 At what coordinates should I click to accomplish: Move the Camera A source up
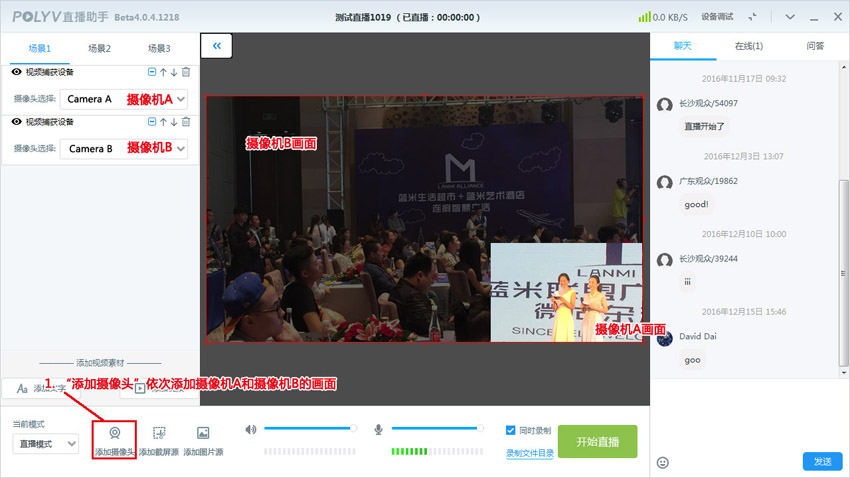coord(163,72)
